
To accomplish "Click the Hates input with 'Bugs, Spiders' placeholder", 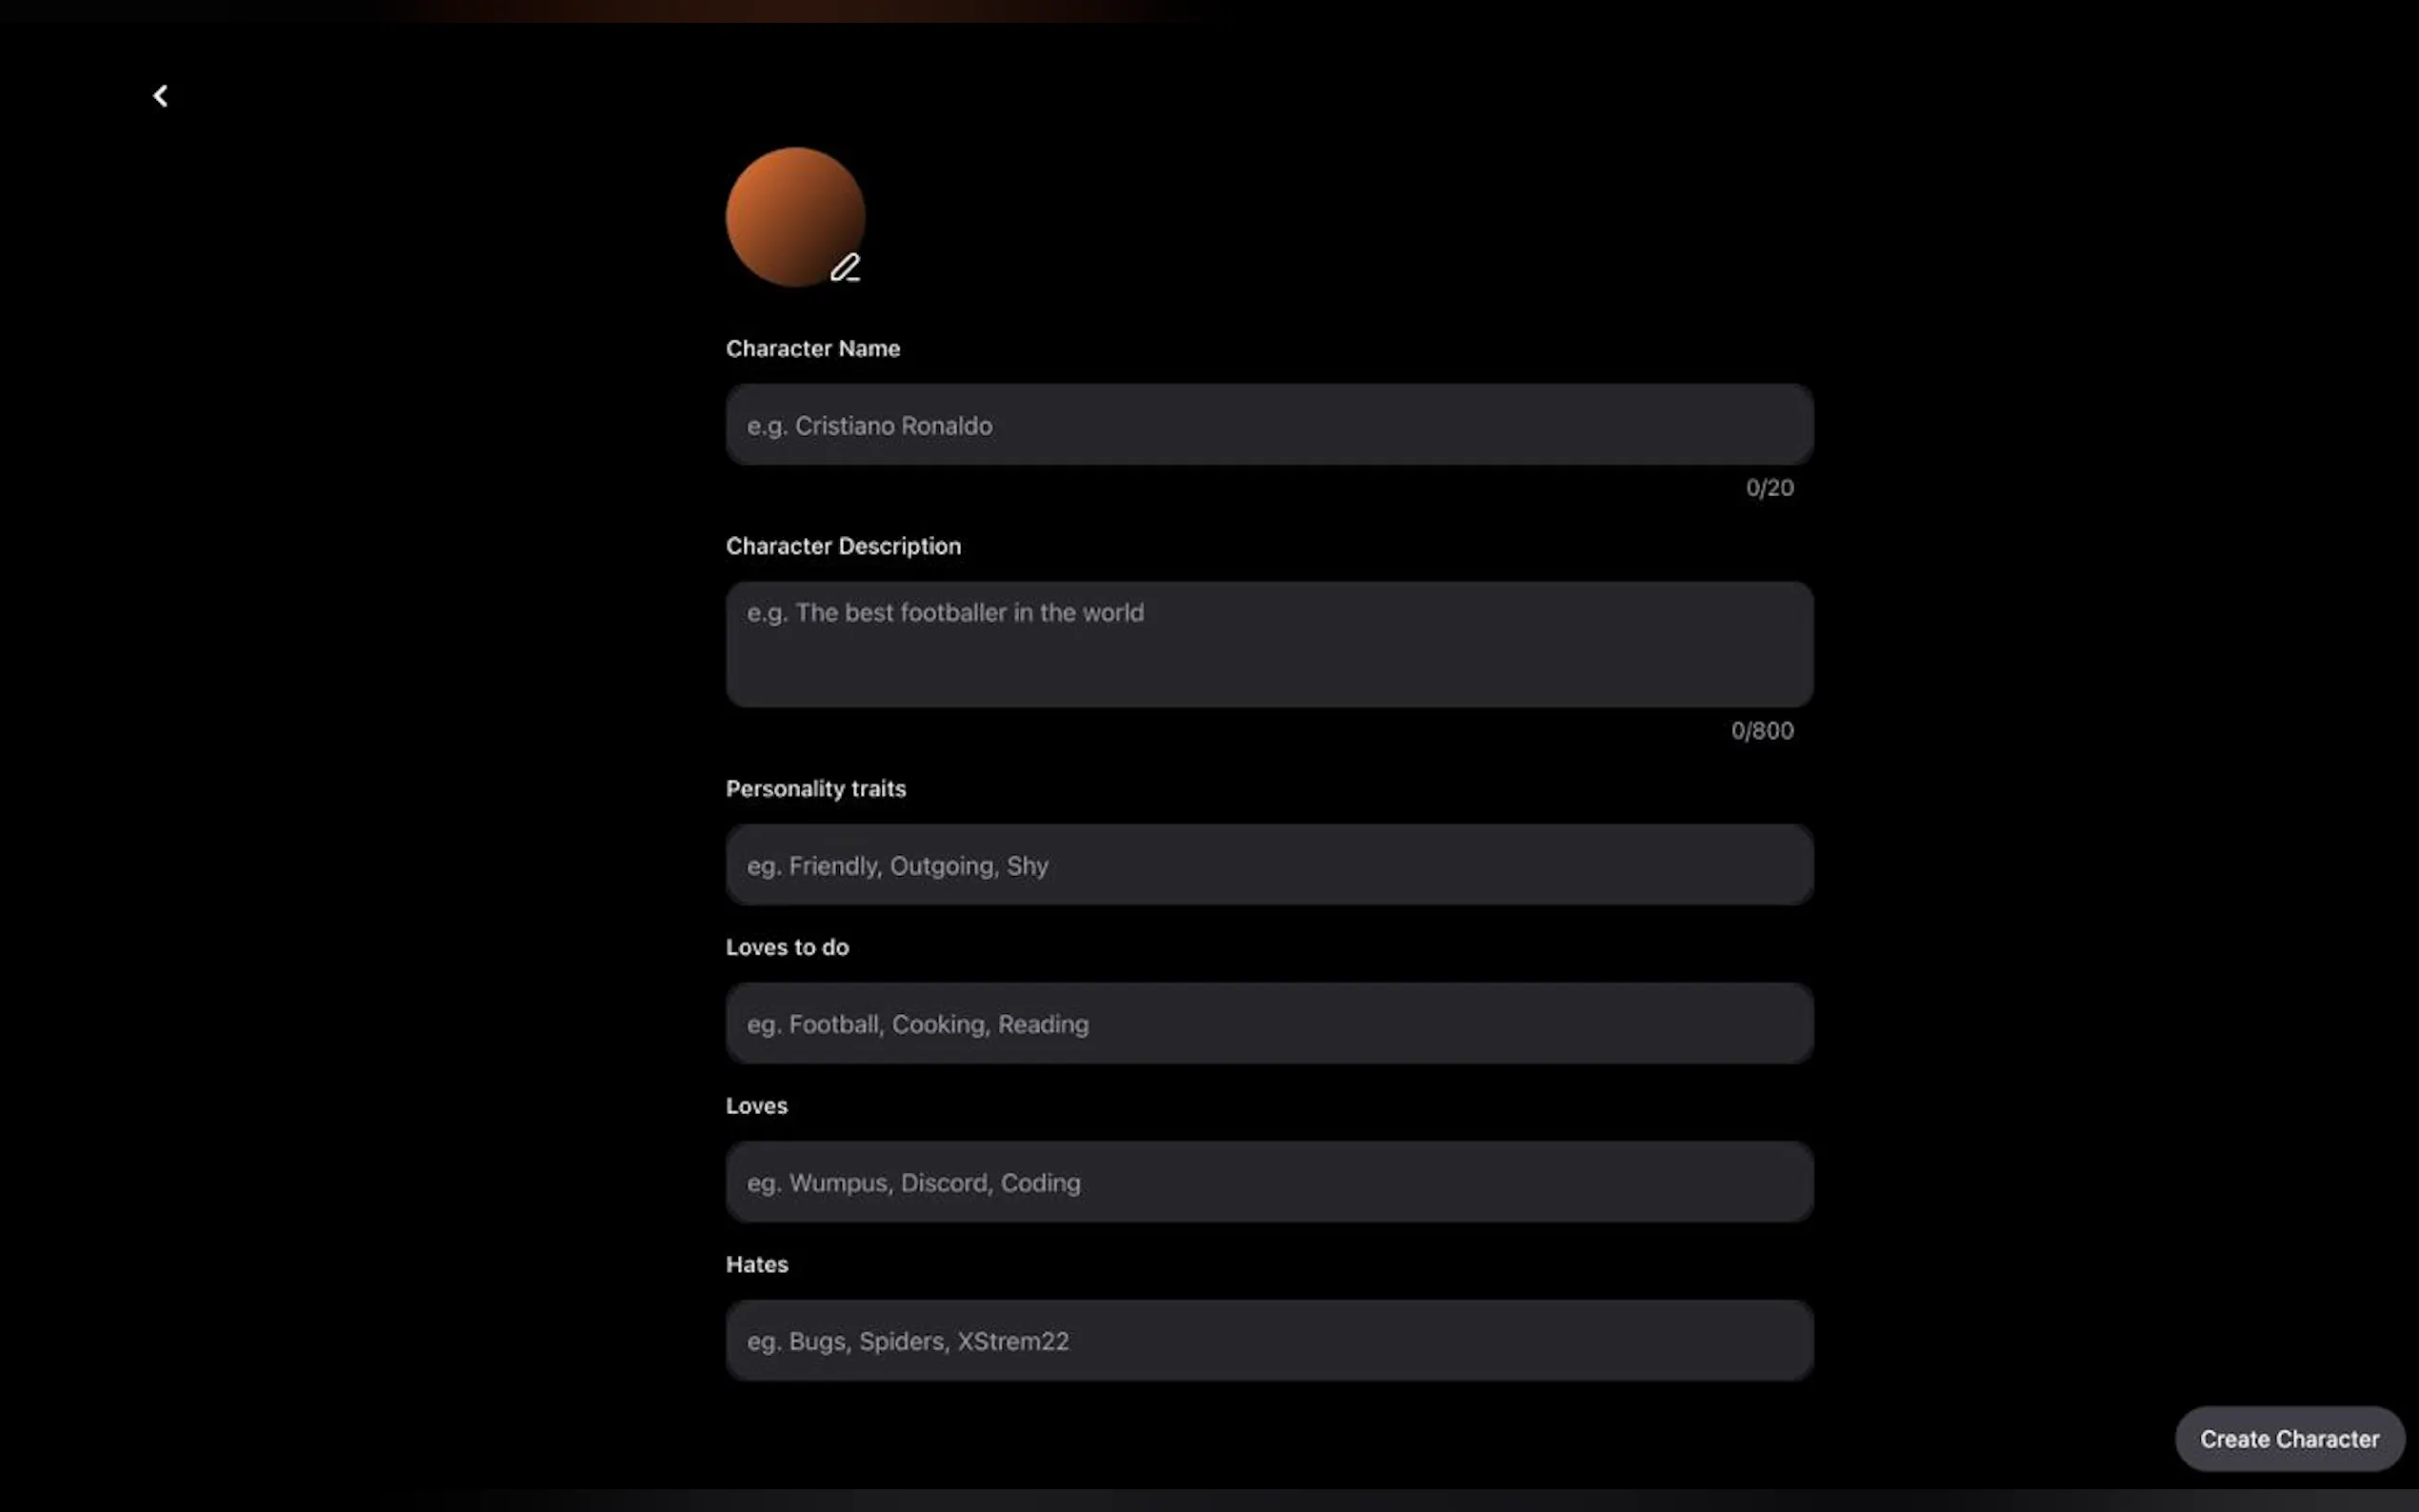I will coord(1269,1340).
